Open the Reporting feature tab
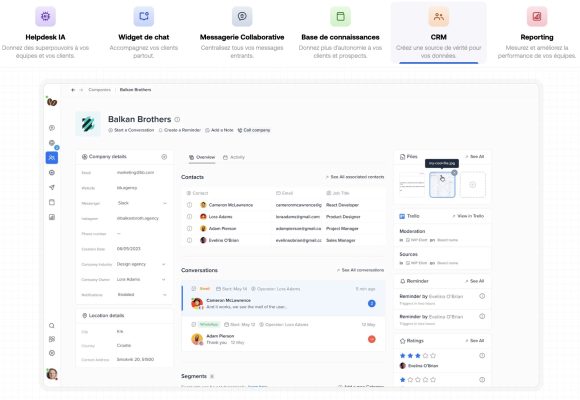The width and height of the screenshot is (580, 400). [537, 33]
